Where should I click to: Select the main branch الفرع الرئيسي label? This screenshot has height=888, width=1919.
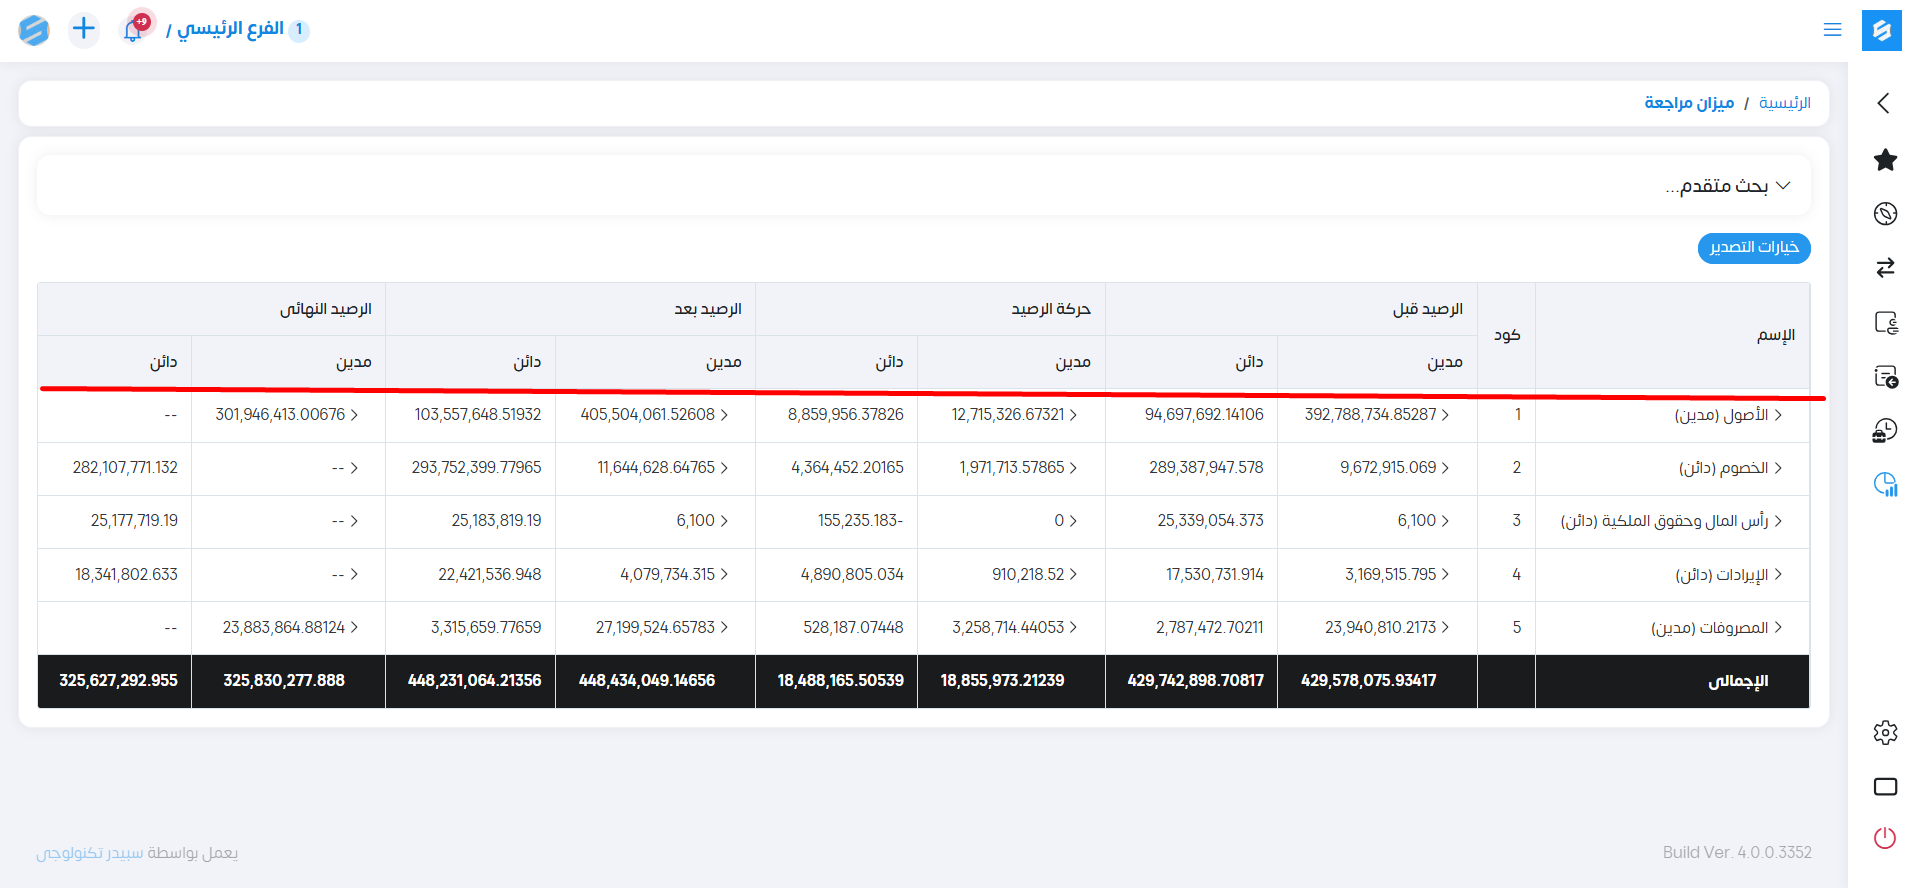coord(230,29)
